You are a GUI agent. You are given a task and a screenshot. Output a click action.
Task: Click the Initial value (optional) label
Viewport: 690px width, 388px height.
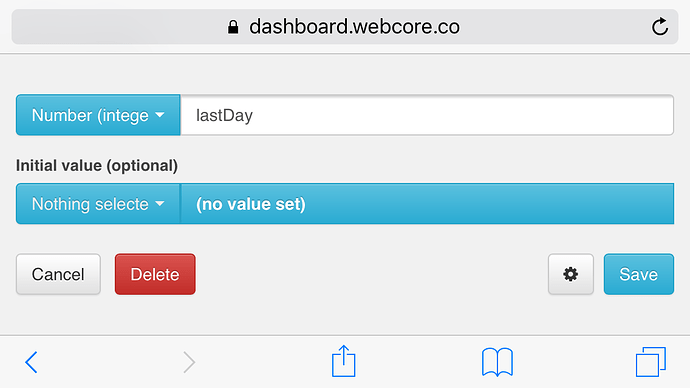[97, 166]
